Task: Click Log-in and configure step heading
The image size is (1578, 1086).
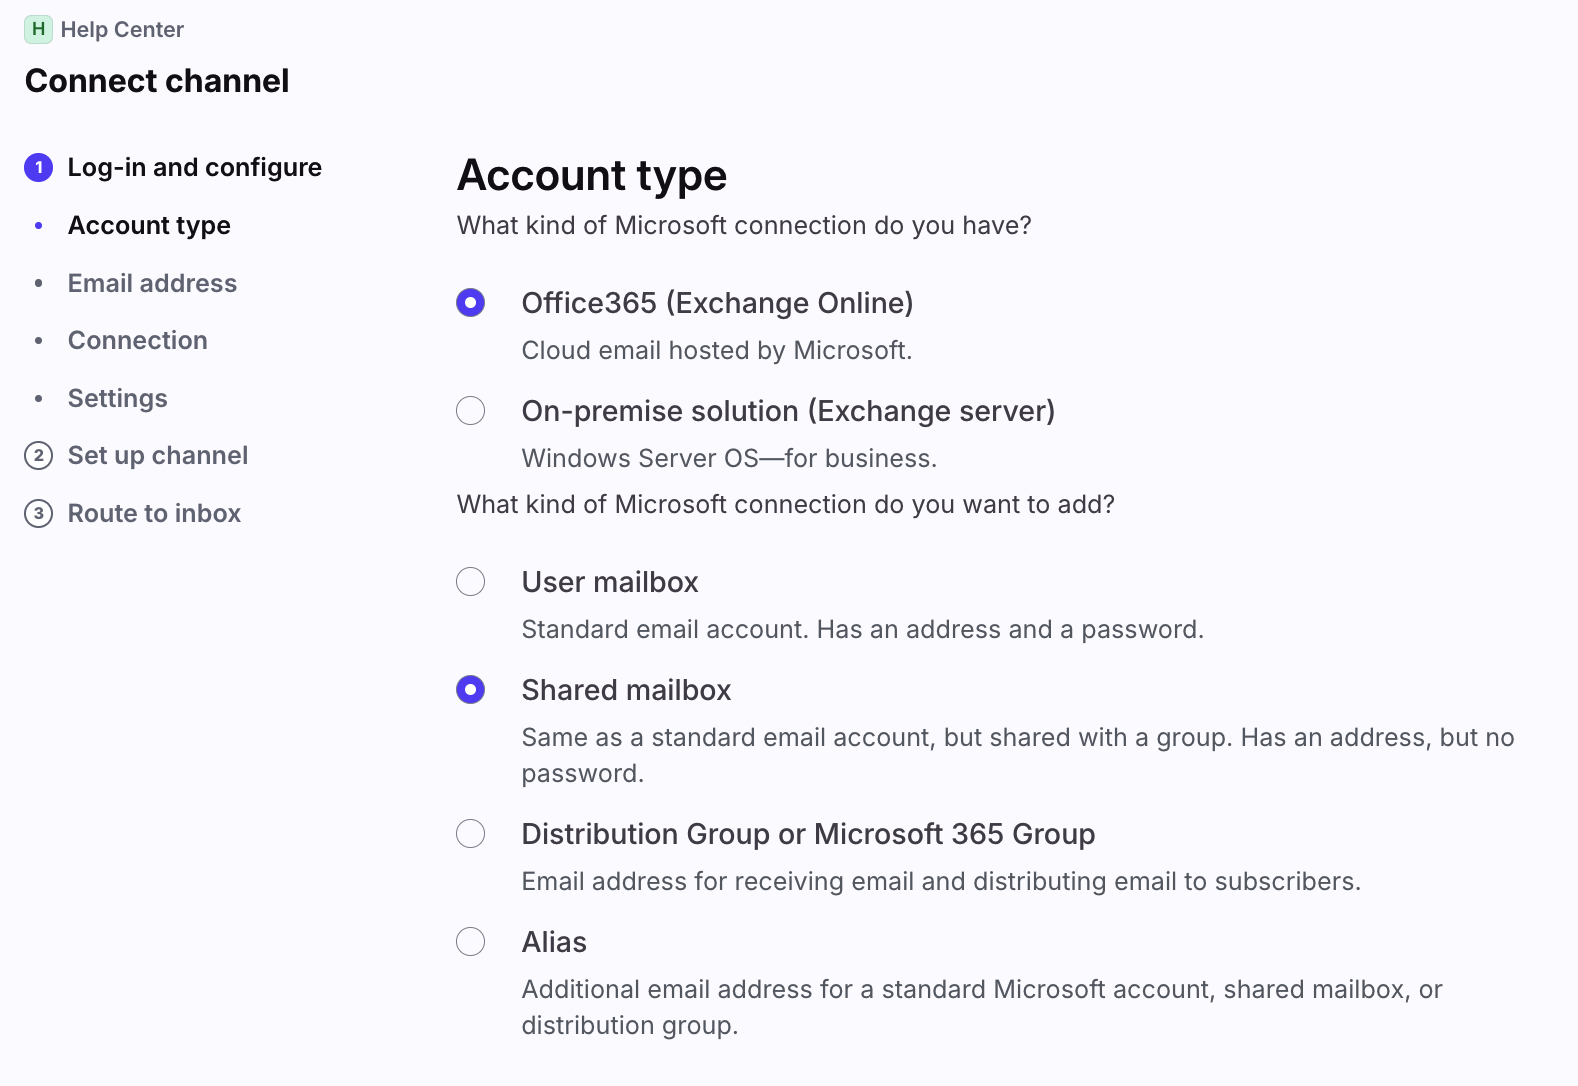Action: tap(194, 167)
